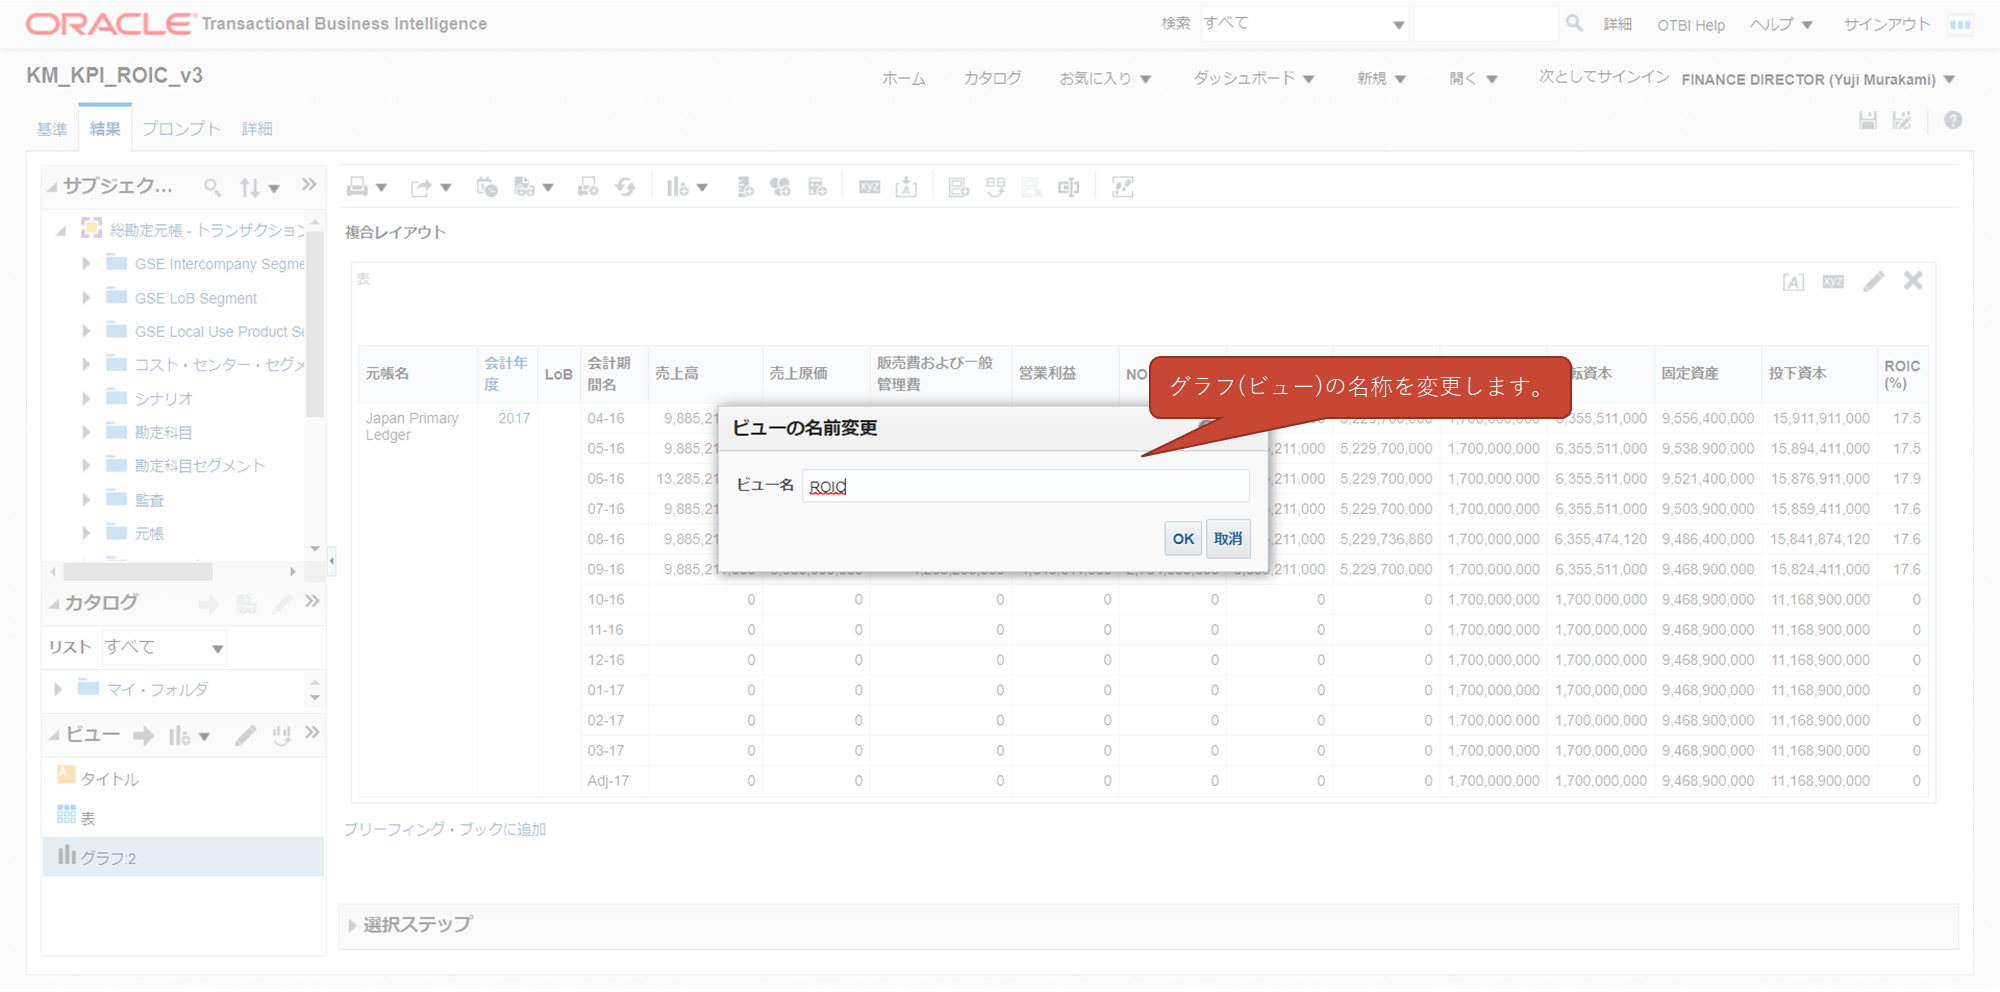Image resolution: width=2000 pixels, height=992 pixels.
Task: Click the save as icon
Action: pyautogui.click(x=1902, y=121)
